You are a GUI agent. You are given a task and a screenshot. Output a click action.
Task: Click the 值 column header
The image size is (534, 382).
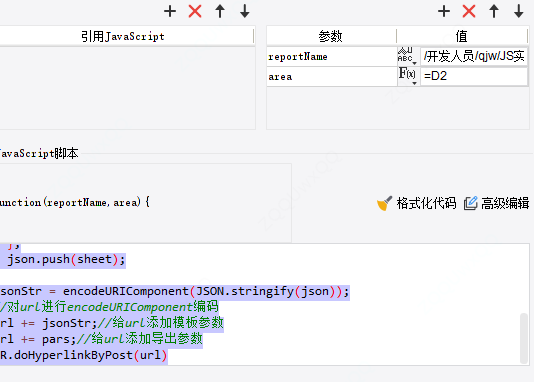click(x=462, y=36)
